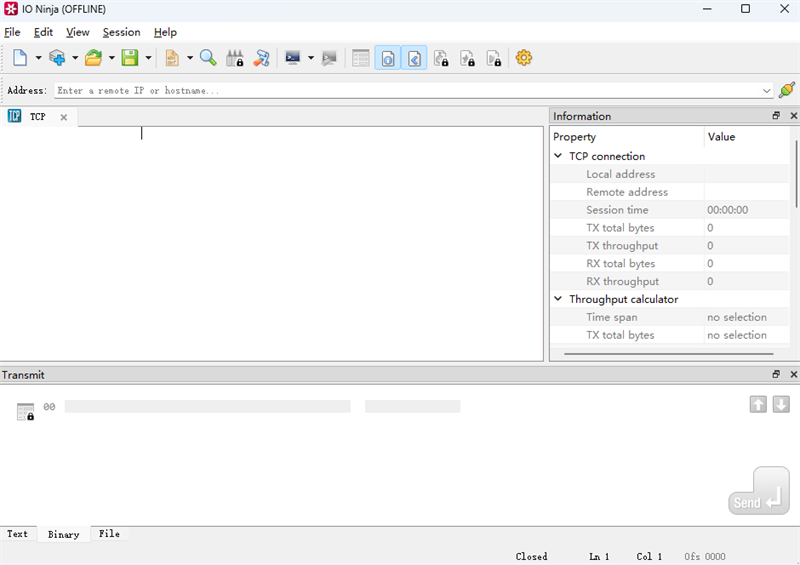Open the terminal monitor icon

tap(293, 58)
